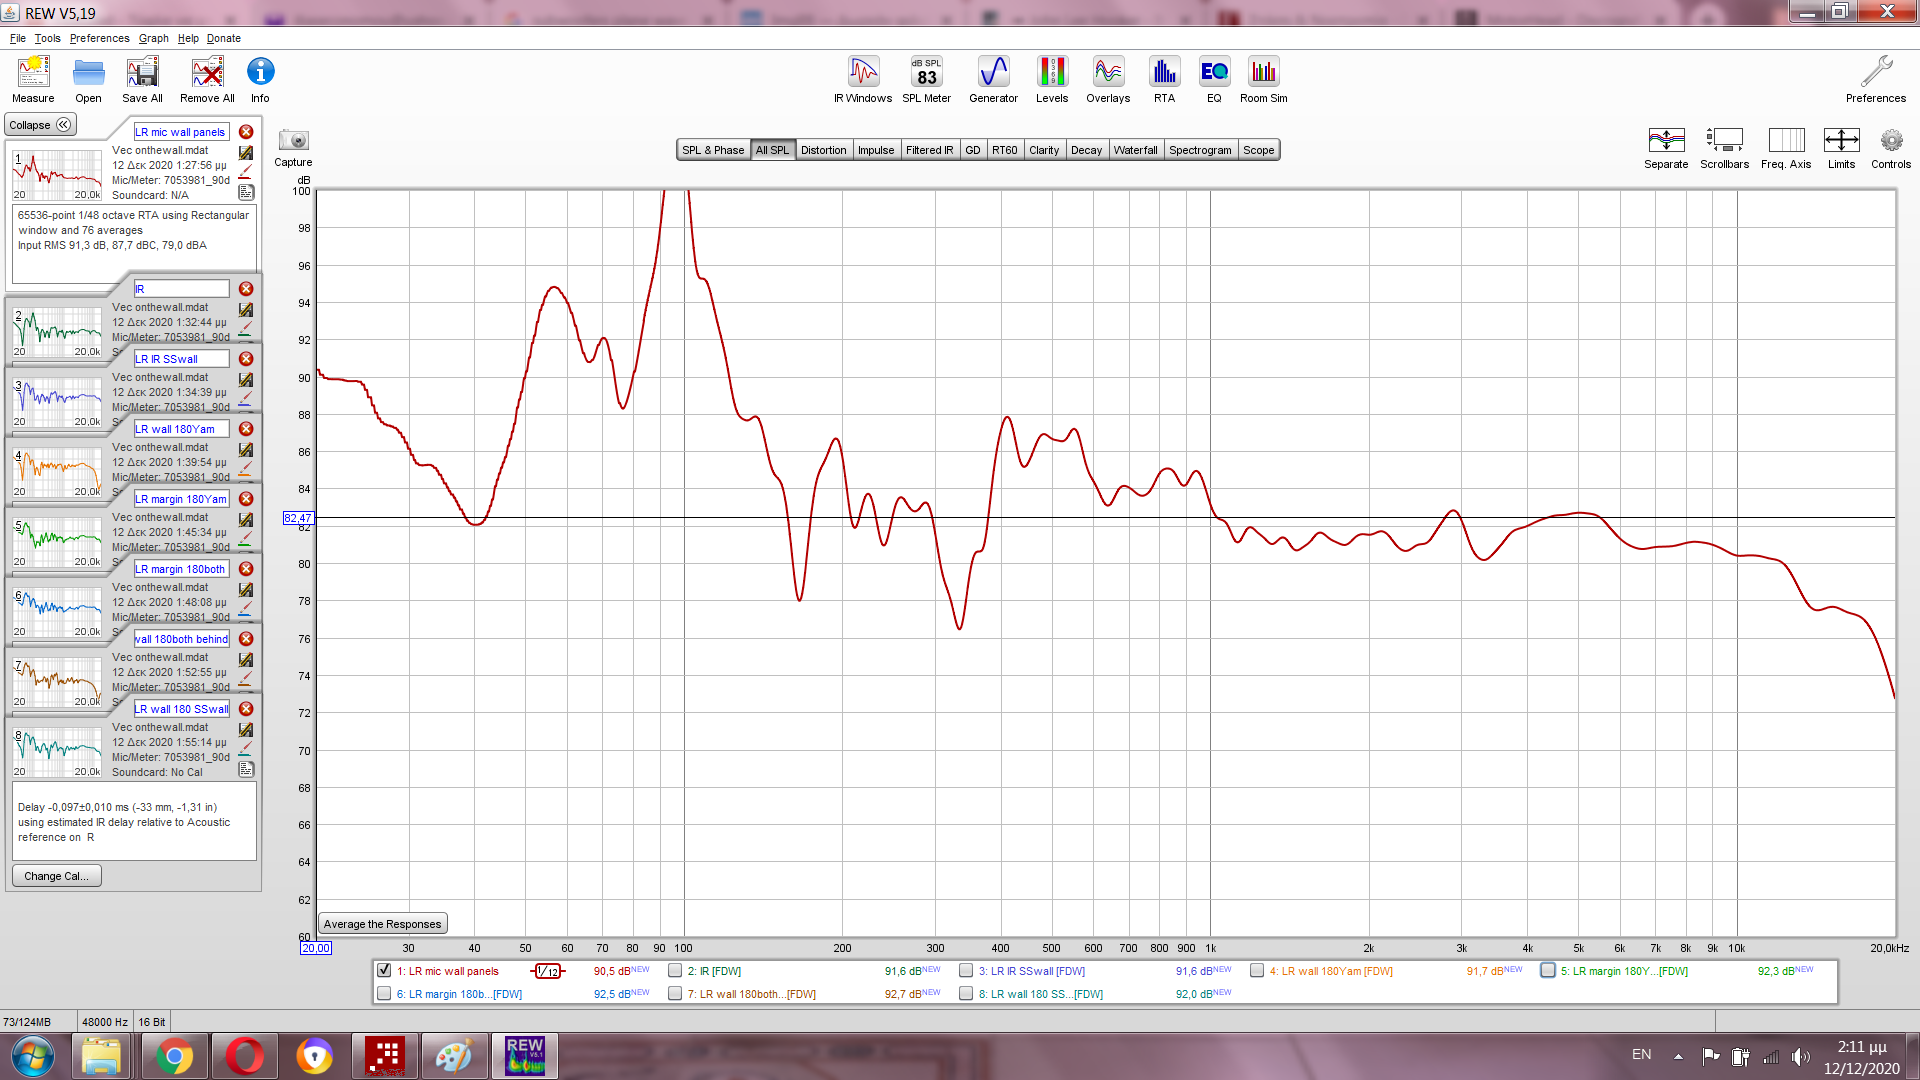Open the Help menu
Screen dimensions: 1920x1080
[188, 38]
